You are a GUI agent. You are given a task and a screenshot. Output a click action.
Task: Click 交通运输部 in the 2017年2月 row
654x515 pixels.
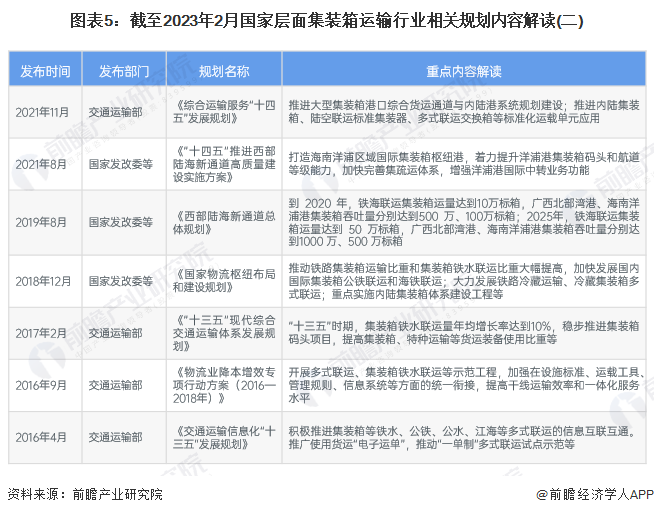pos(116,333)
